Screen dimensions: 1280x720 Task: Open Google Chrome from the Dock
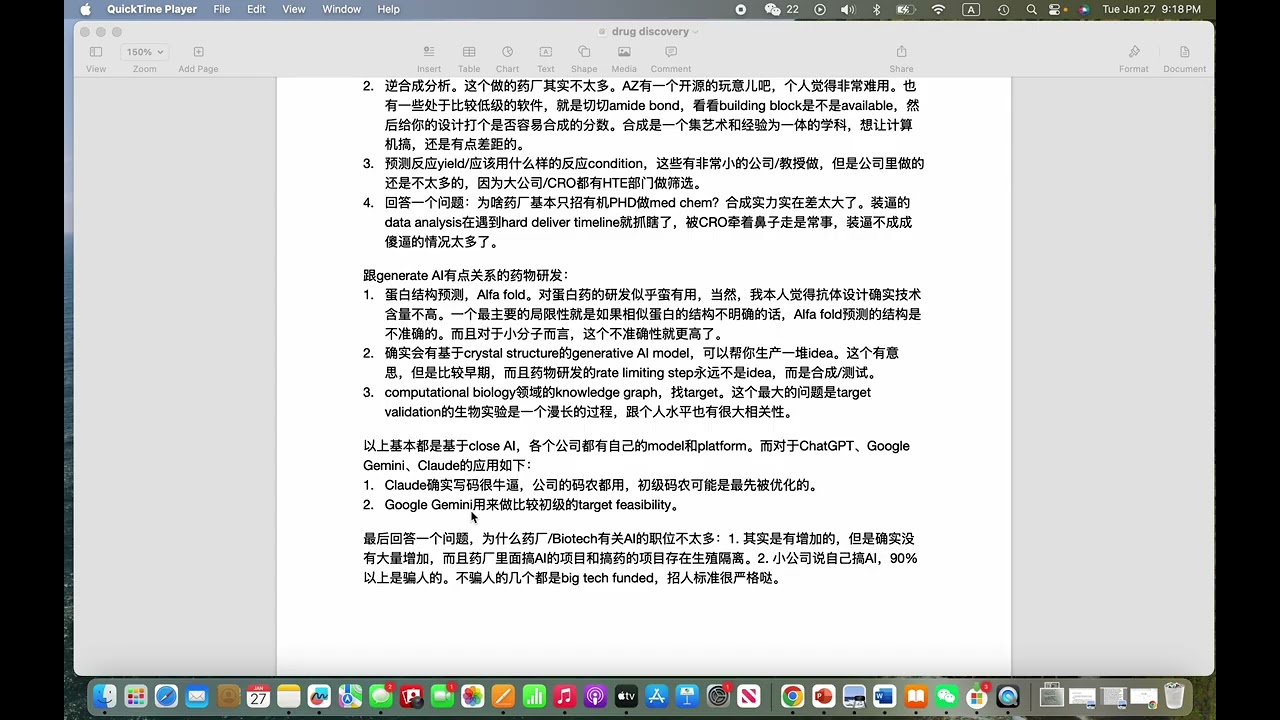pos(792,696)
